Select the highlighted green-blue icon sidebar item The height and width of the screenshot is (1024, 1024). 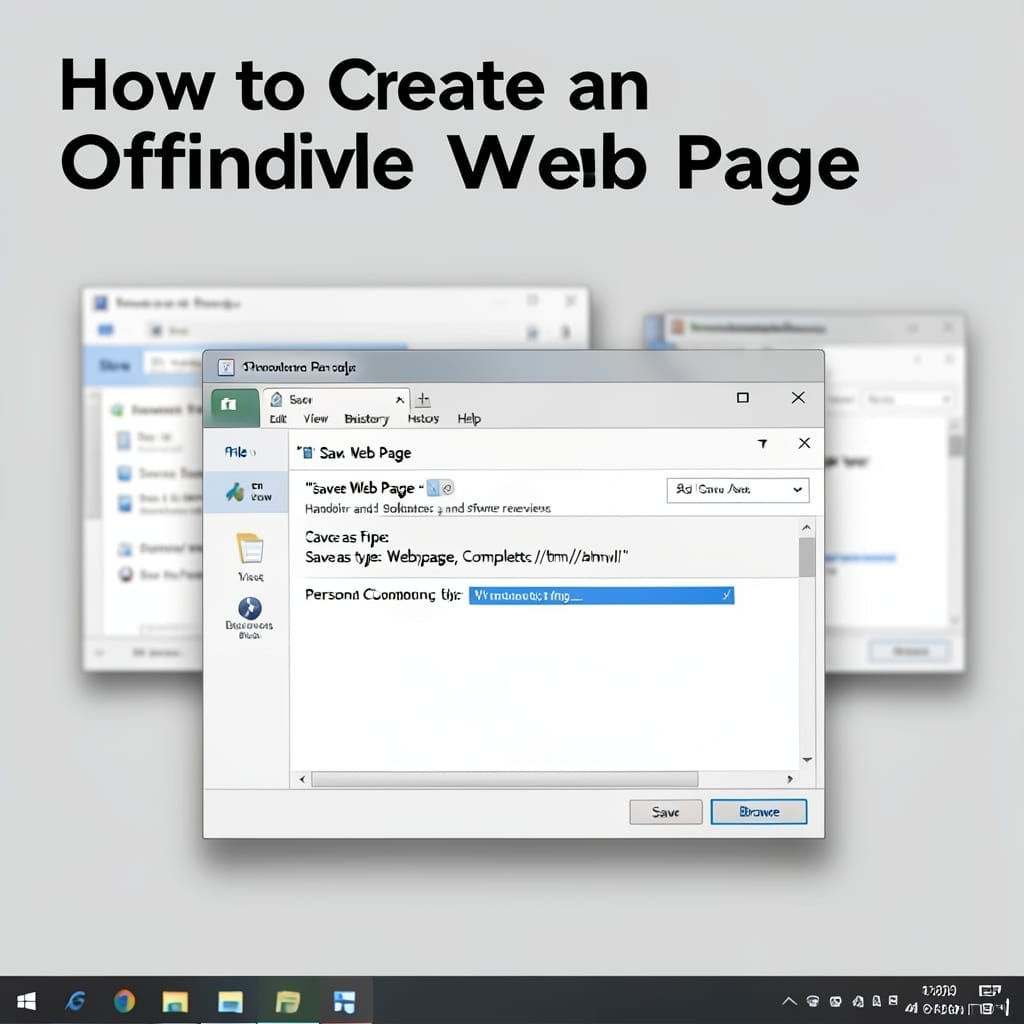click(x=246, y=492)
